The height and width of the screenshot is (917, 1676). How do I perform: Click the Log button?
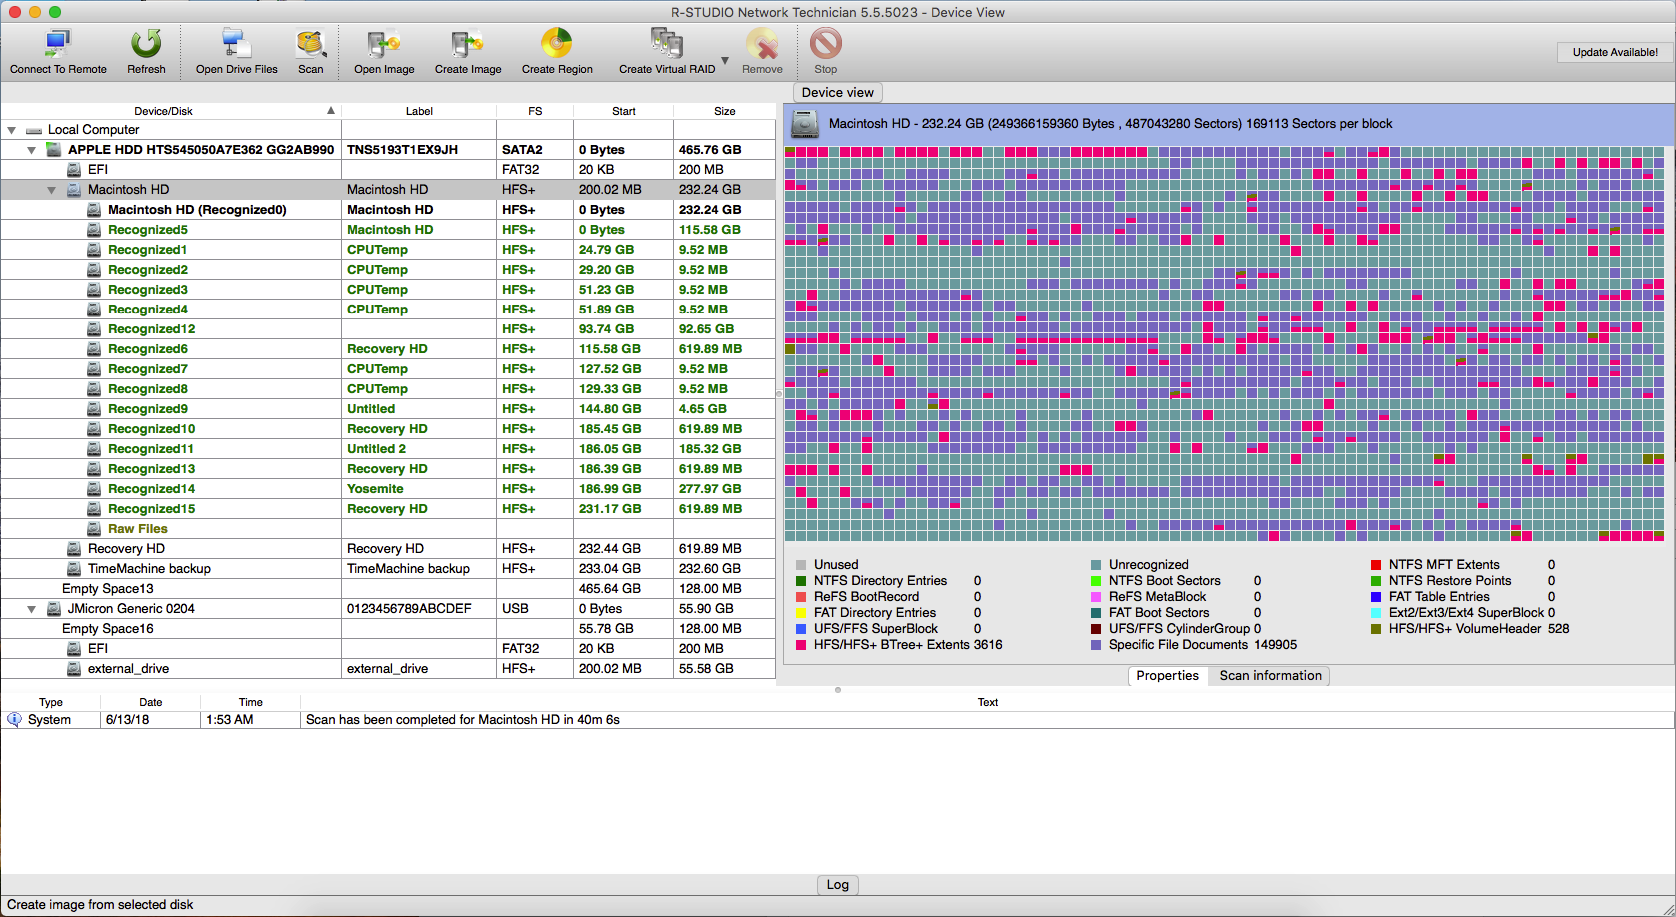point(838,885)
